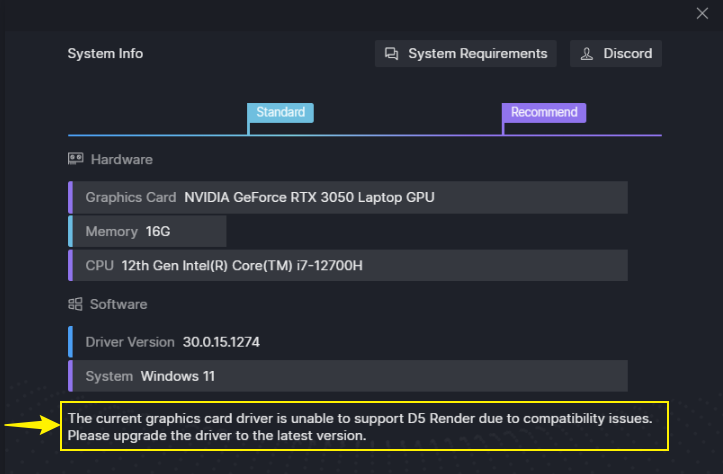Click the Software section heading
723x474 pixels.
(119, 304)
